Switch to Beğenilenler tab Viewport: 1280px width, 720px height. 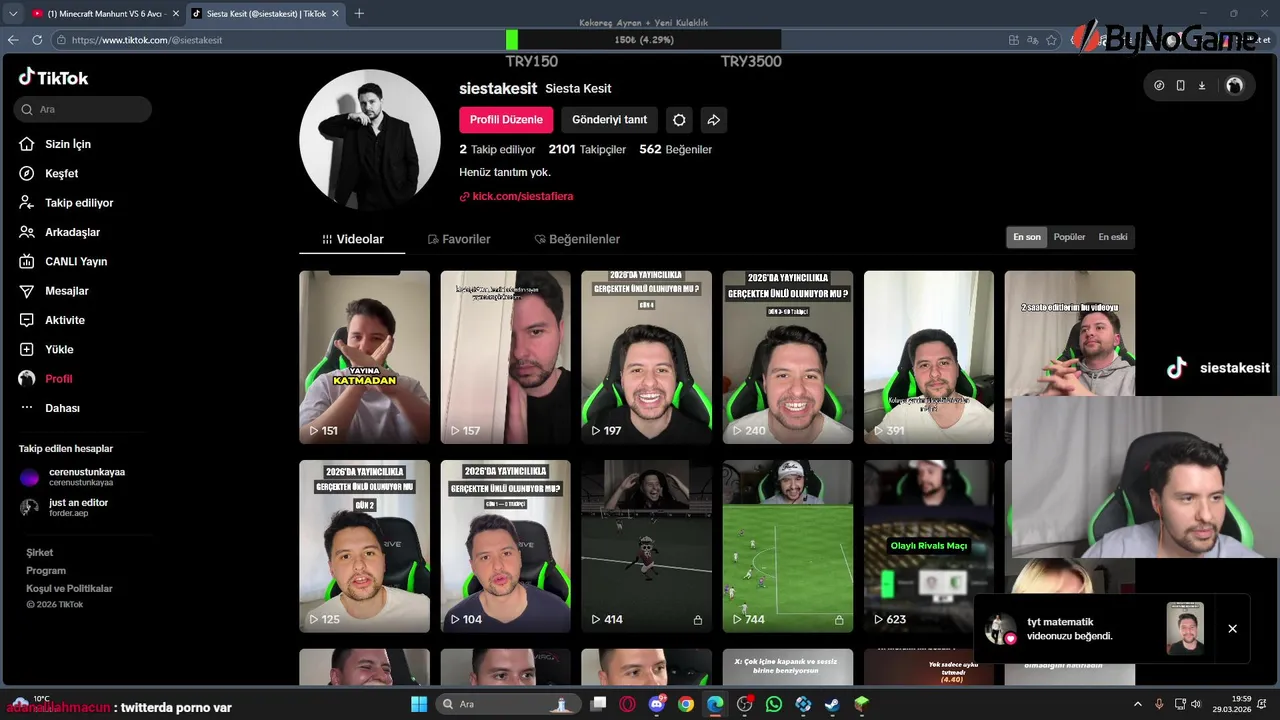577,239
